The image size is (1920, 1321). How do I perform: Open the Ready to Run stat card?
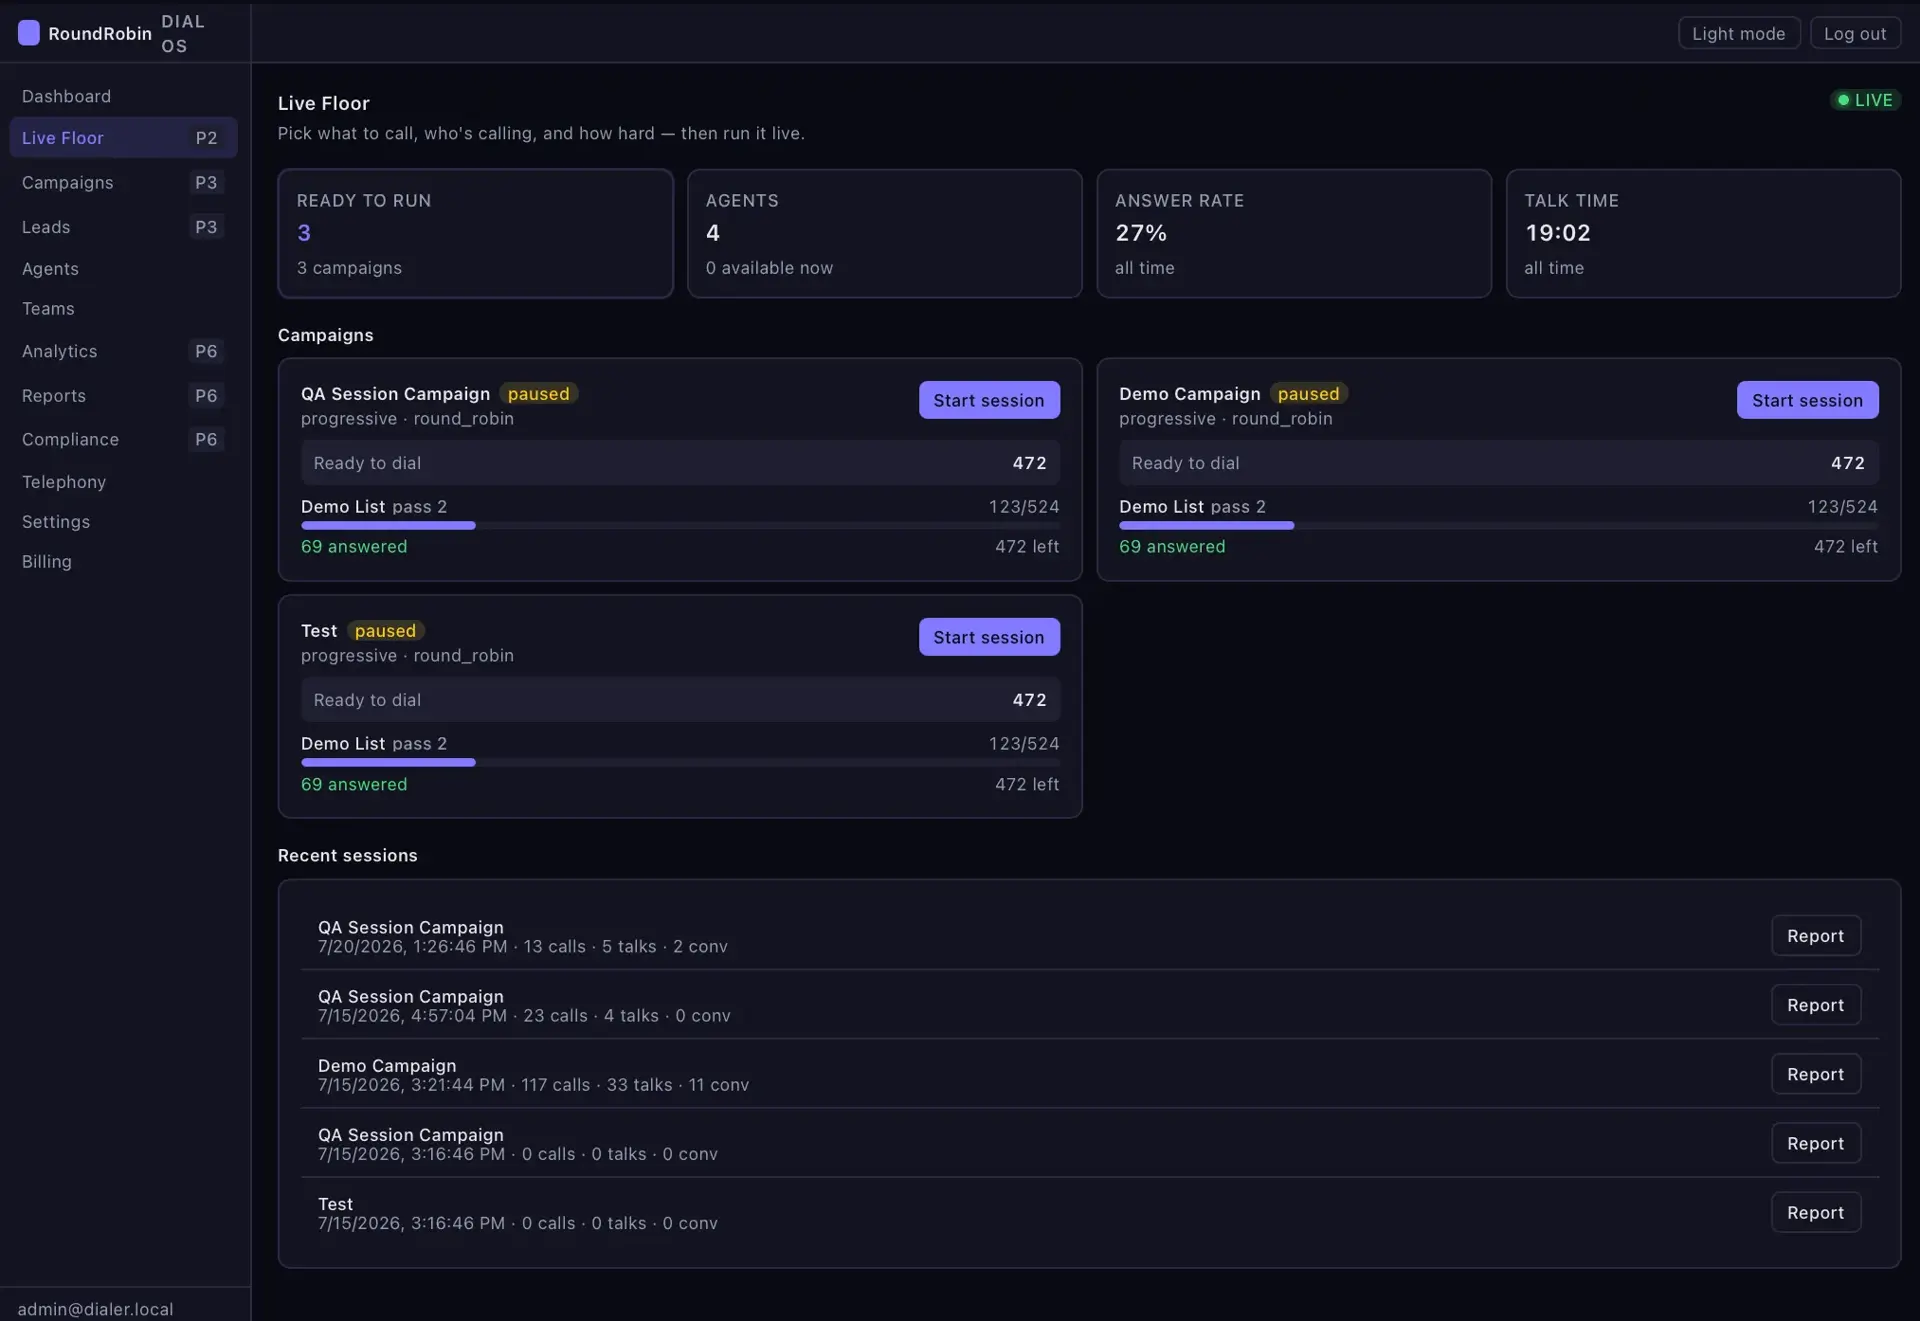tap(475, 233)
